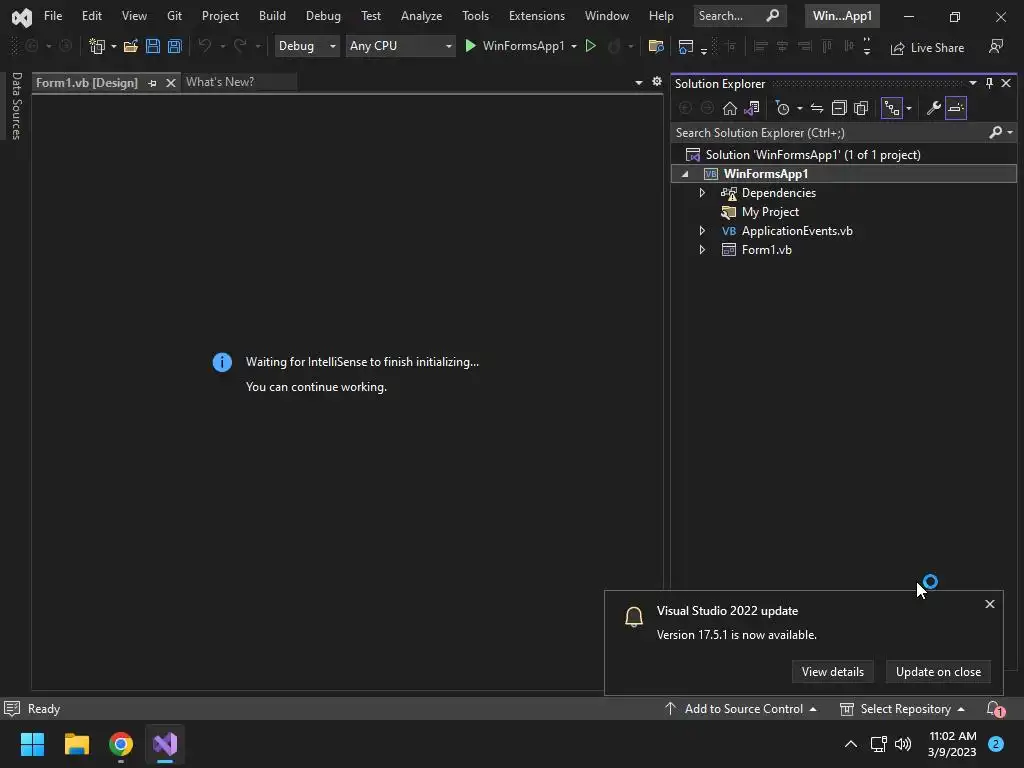Open Find in Files toolbar icon
Viewport: 1024px width, 768px height.
point(656,46)
